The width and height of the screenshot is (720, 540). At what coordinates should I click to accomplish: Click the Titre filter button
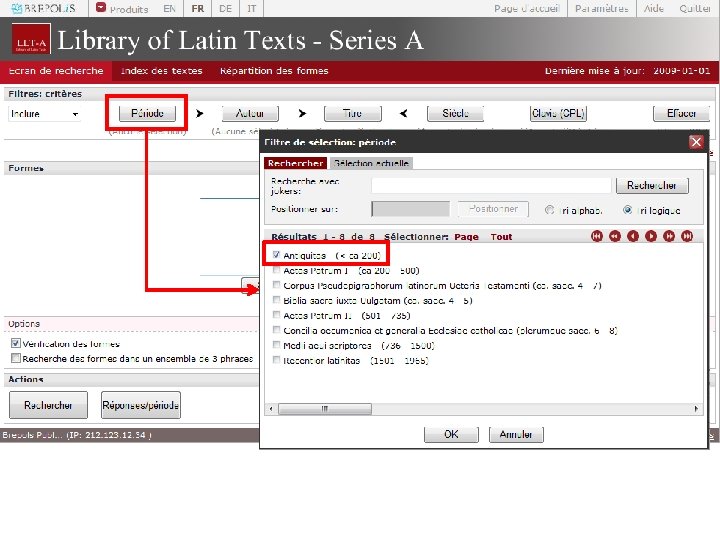(x=352, y=113)
